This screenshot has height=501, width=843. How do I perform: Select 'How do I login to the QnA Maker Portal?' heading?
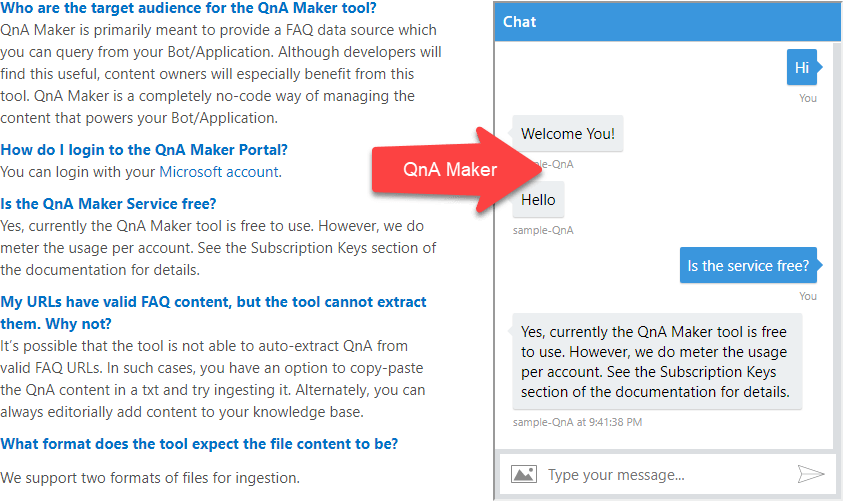[144, 150]
